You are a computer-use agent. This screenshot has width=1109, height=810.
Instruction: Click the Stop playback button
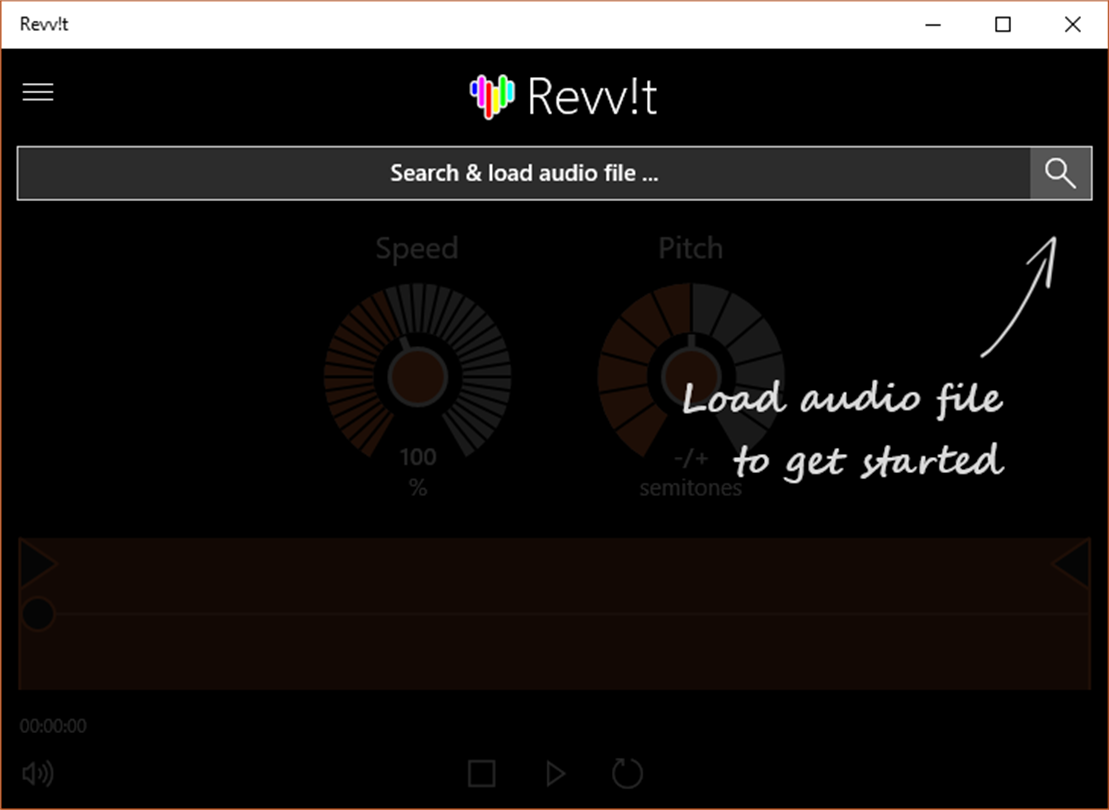[x=482, y=773]
